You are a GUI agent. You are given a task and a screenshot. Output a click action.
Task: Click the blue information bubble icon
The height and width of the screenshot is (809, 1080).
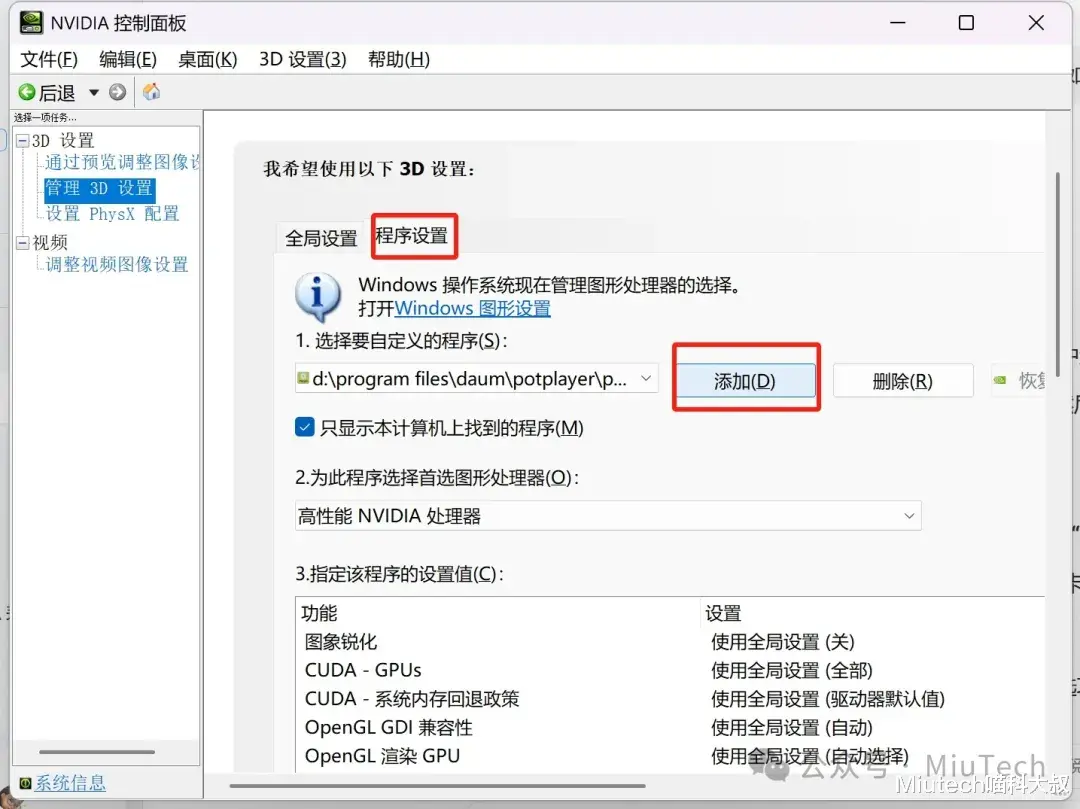click(318, 297)
